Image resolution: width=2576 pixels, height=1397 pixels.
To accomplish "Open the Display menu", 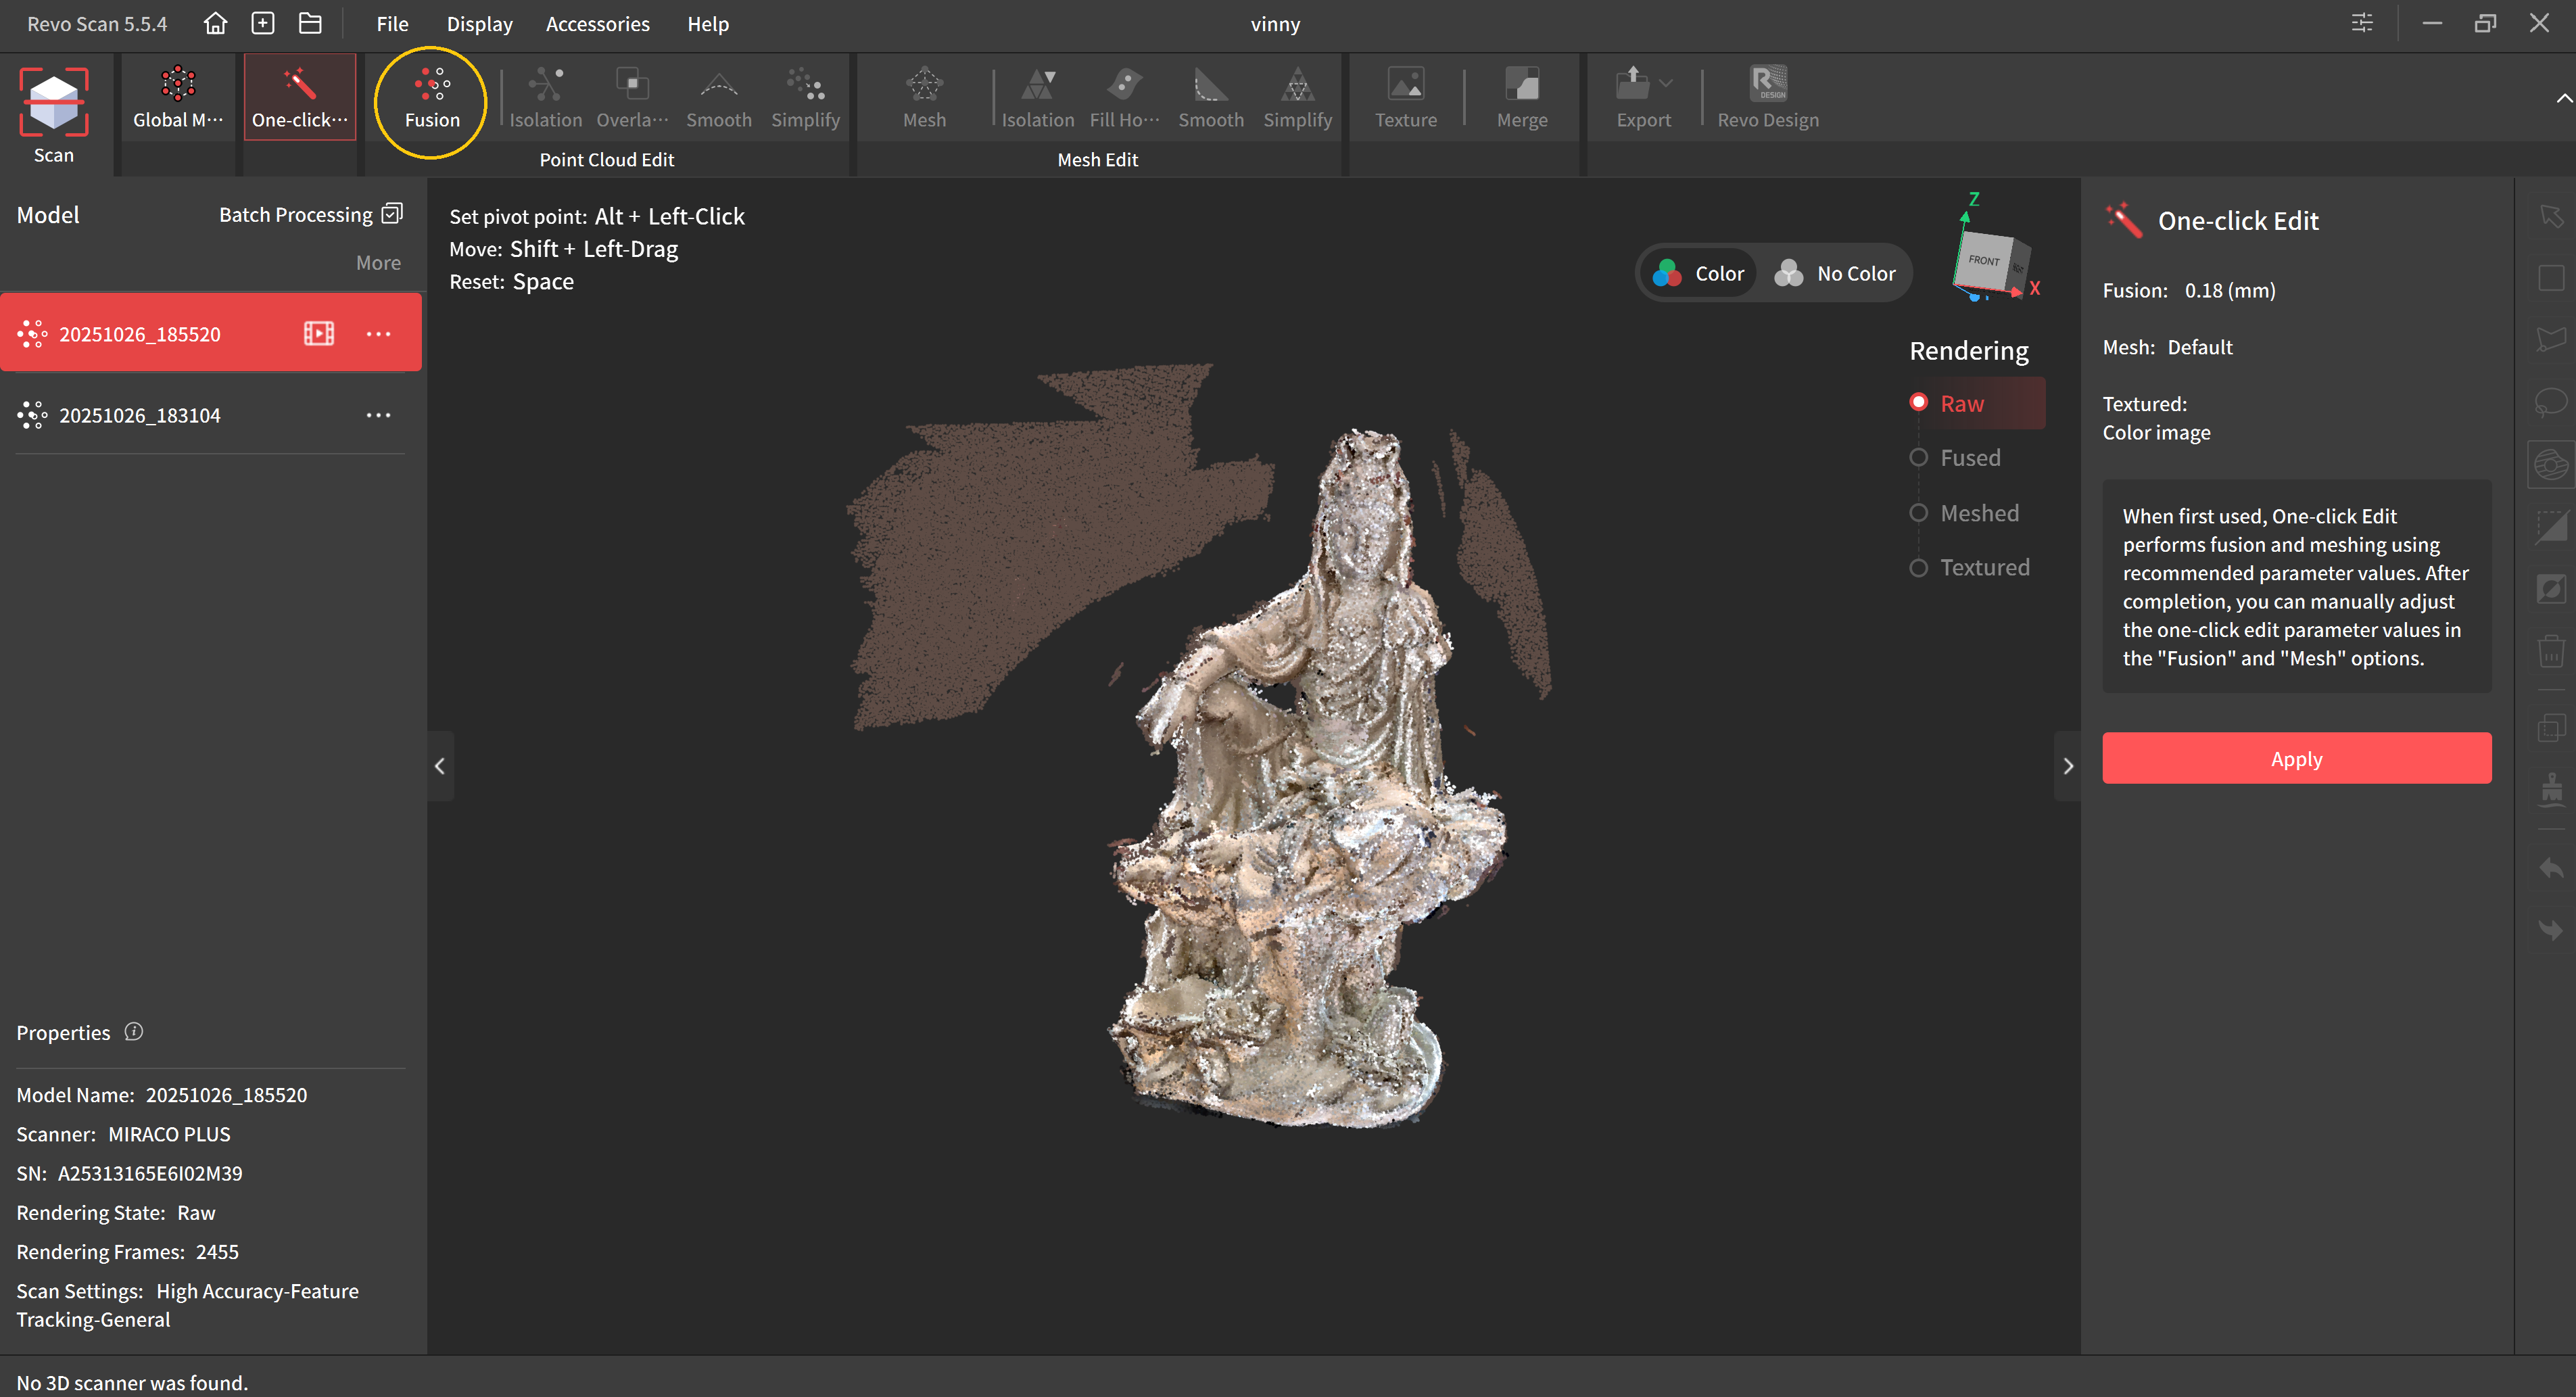I will 479,23.
